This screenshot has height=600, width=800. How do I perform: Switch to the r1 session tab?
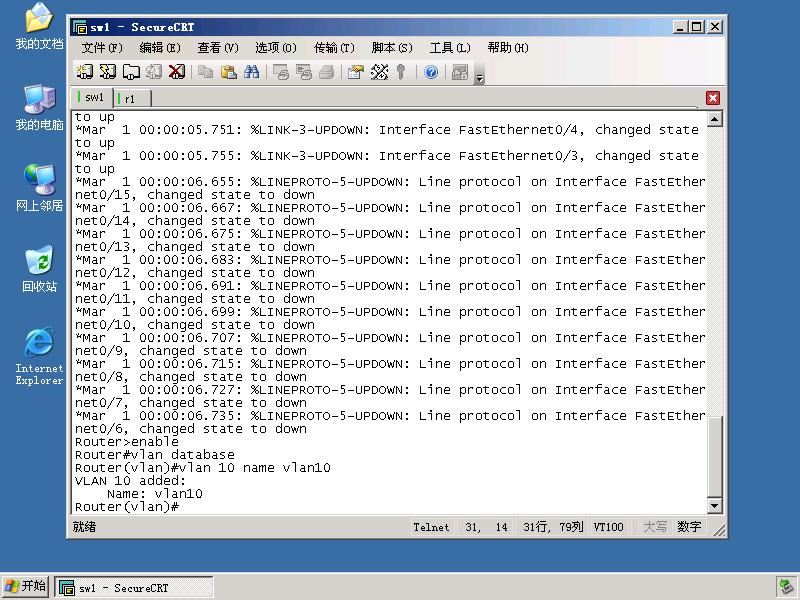pyautogui.click(x=132, y=98)
